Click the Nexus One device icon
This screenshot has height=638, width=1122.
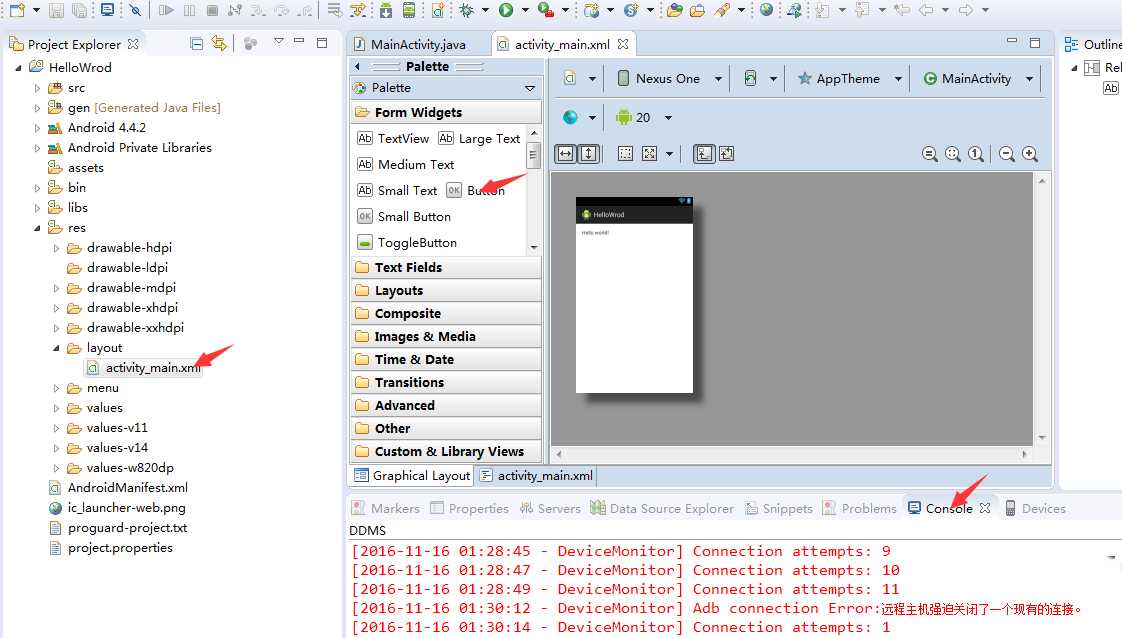pos(623,78)
